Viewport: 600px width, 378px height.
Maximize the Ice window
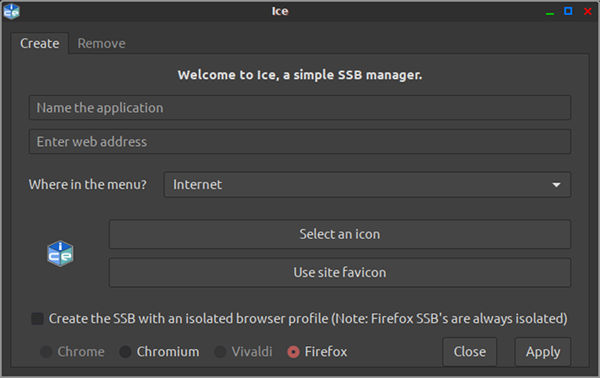568,11
